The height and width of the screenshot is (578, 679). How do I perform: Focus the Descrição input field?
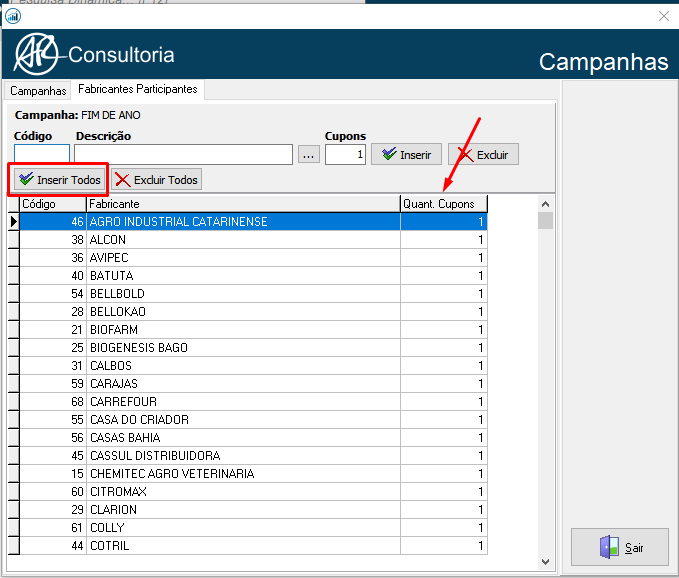[183, 155]
